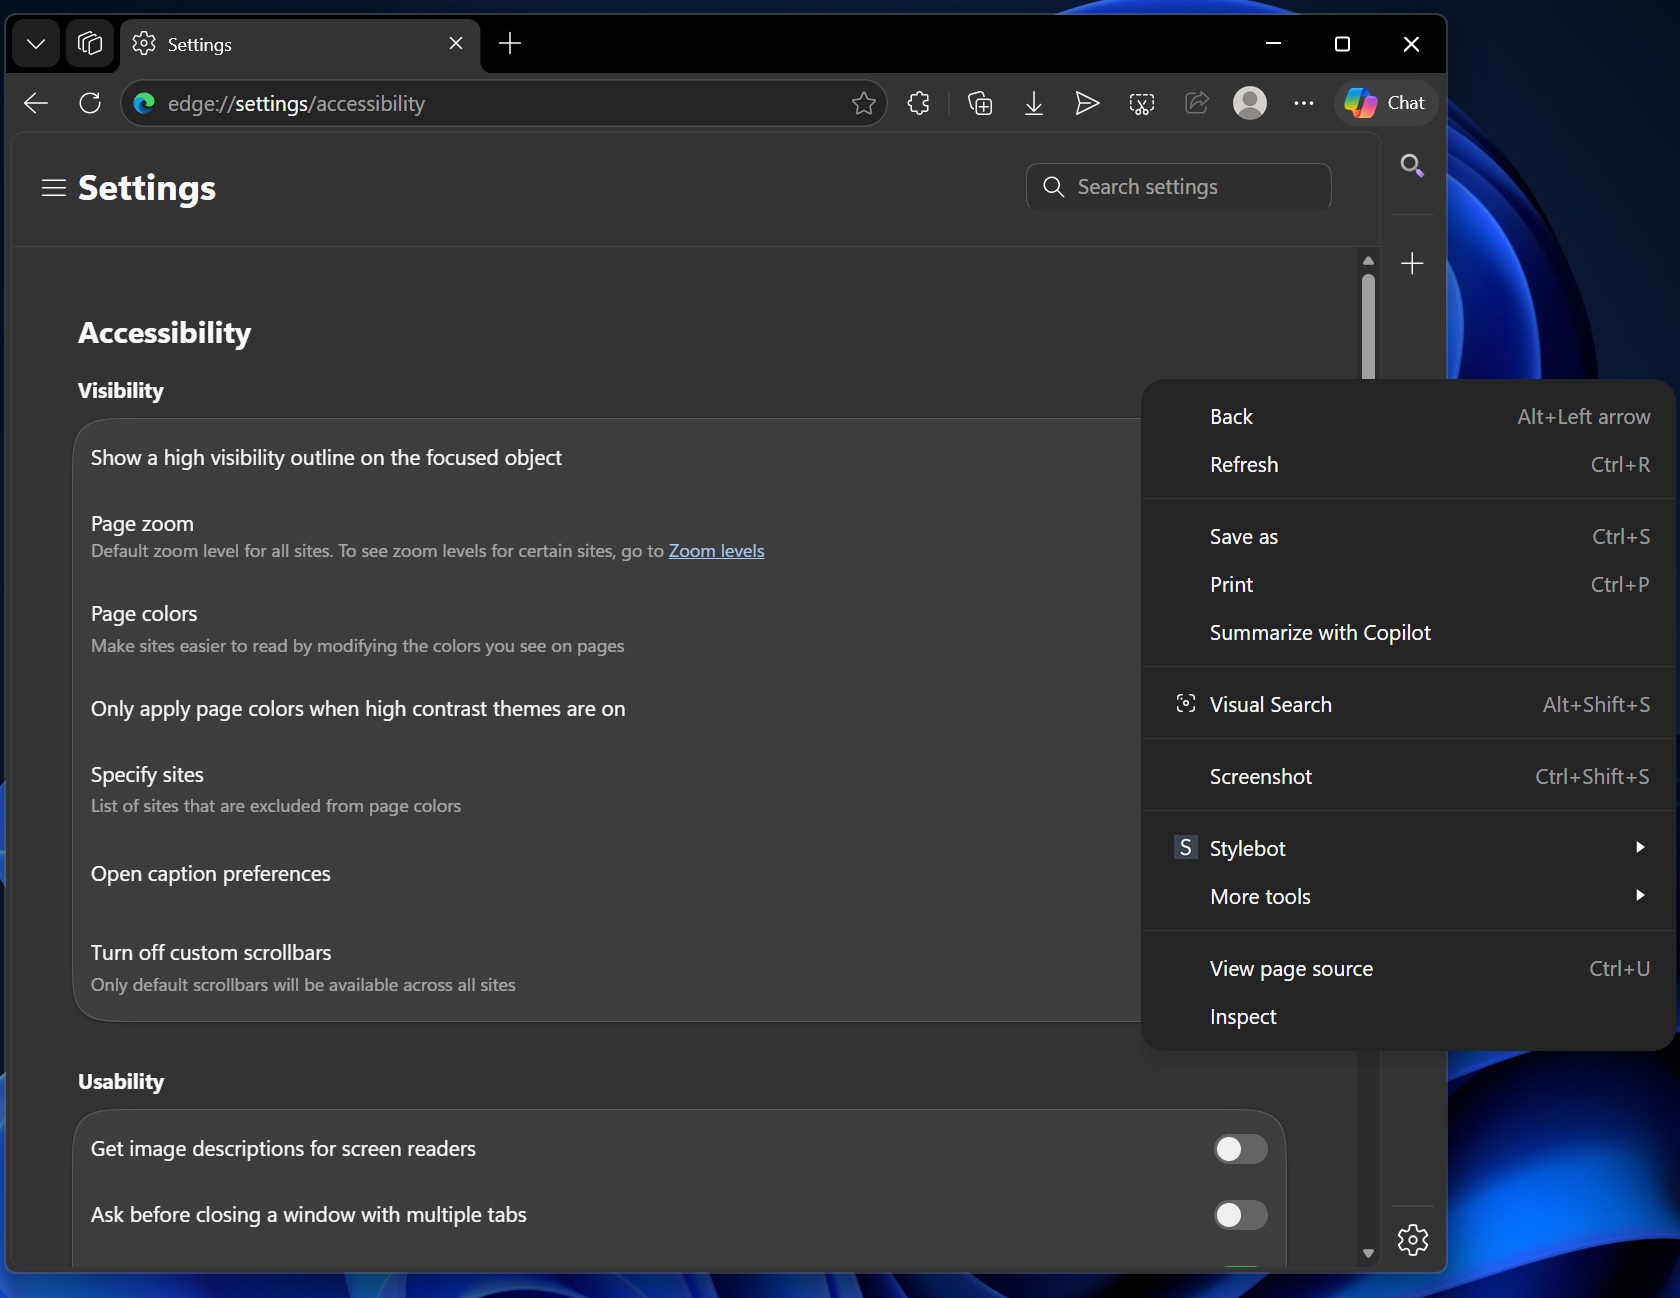Turn on asking before closing multiple tabs
This screenshot has height=1298, width=1680.
[1239, 1215]
